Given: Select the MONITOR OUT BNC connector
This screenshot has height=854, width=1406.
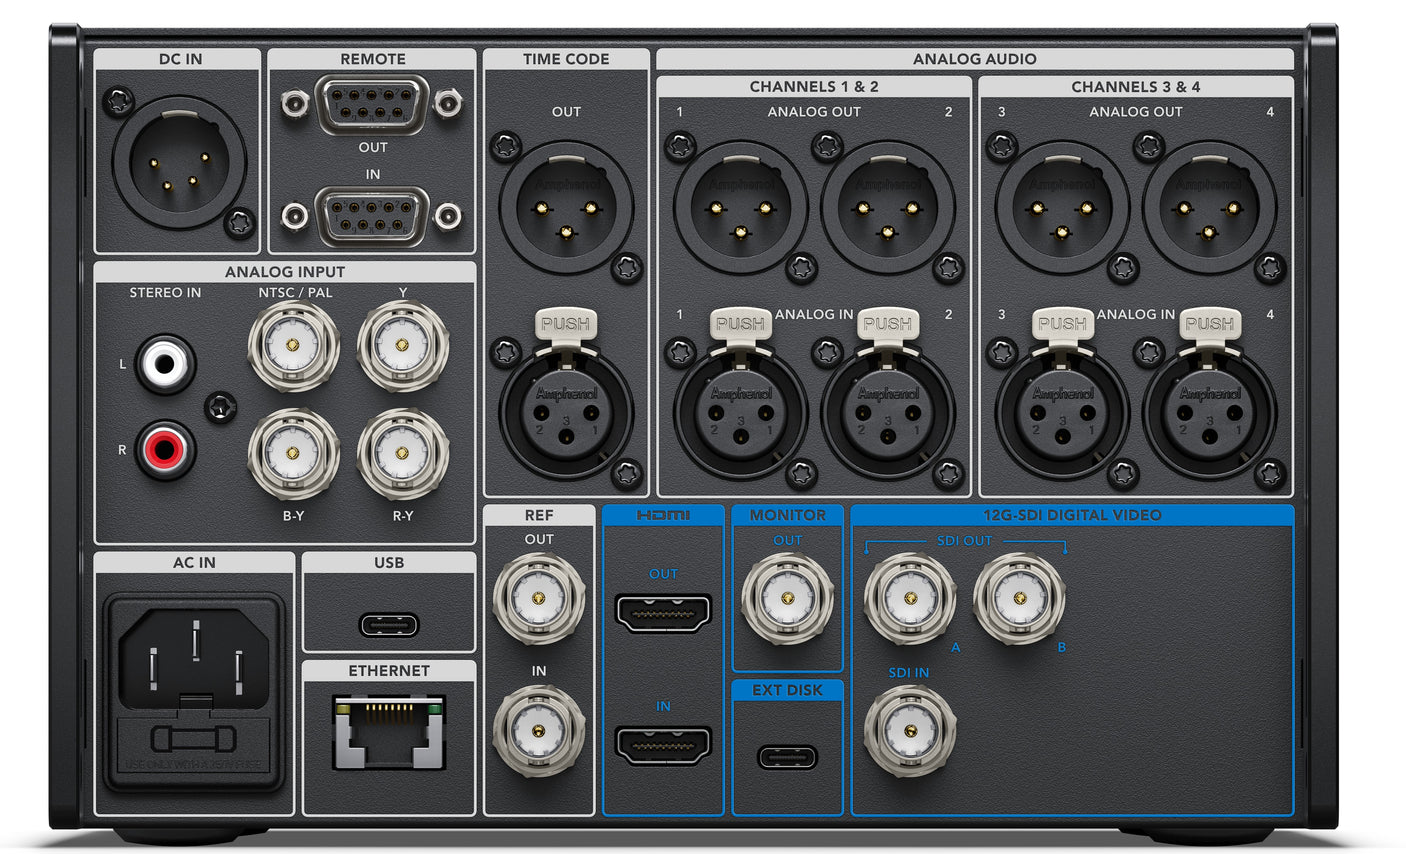Looking at the screenshot, I should click(x=788, y=600).
